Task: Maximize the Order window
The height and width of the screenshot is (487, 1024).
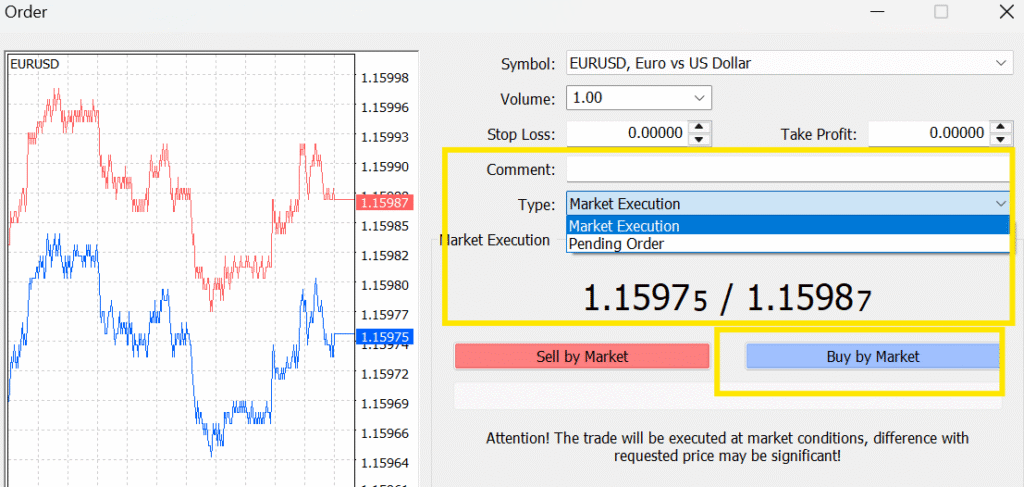Action: [x=940, y=13]
